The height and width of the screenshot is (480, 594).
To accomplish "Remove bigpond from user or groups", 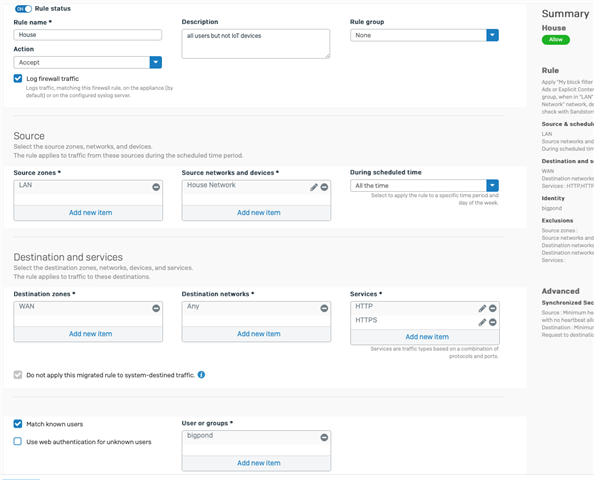I will [x=324, y=438].
